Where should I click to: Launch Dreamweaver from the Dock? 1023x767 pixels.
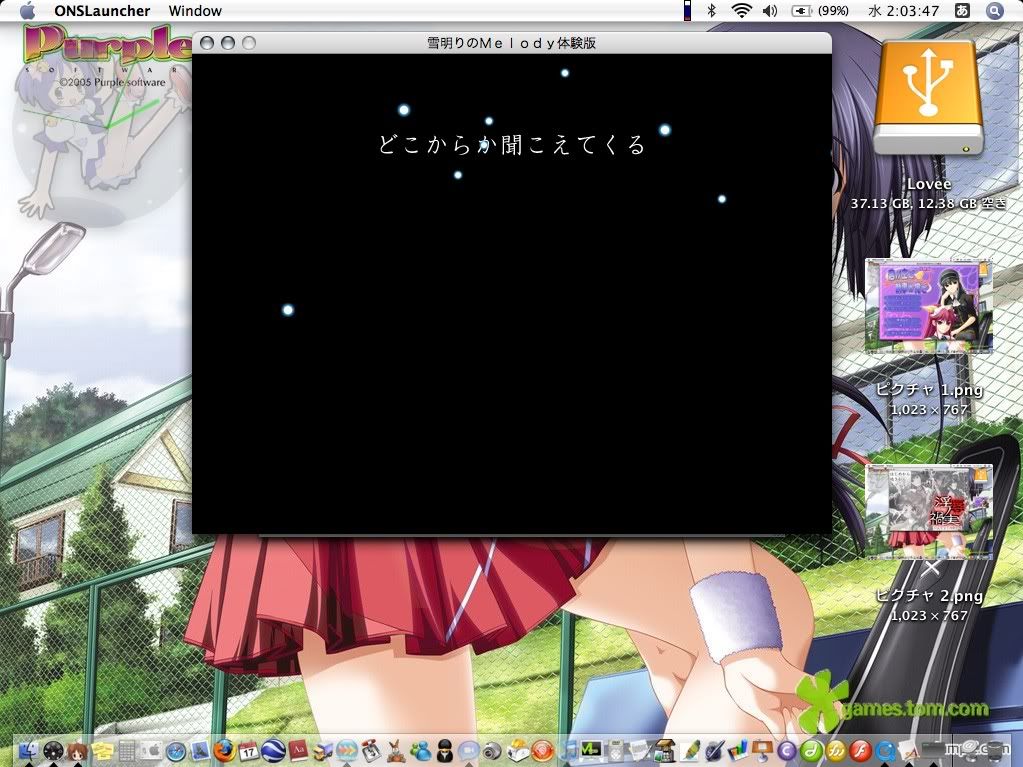coord(812,751)
